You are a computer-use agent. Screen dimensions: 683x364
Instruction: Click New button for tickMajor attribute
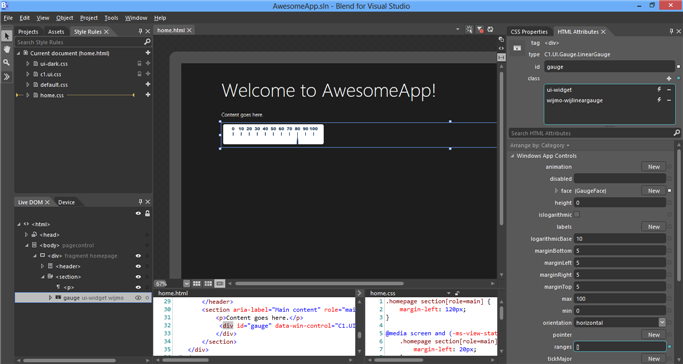click(x=653, y=359)
